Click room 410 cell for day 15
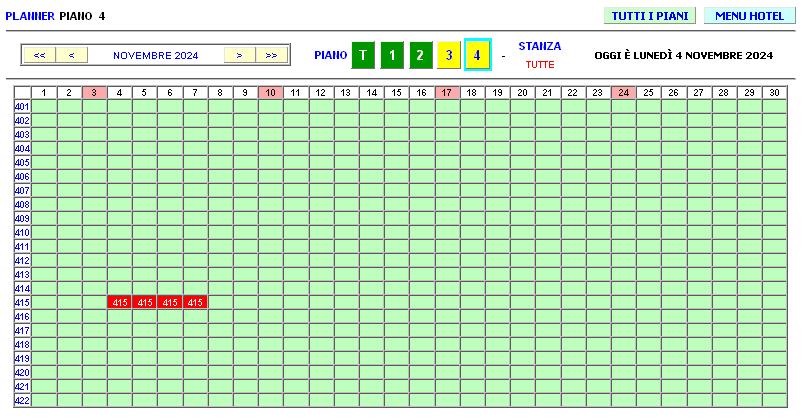 point(396,232)
